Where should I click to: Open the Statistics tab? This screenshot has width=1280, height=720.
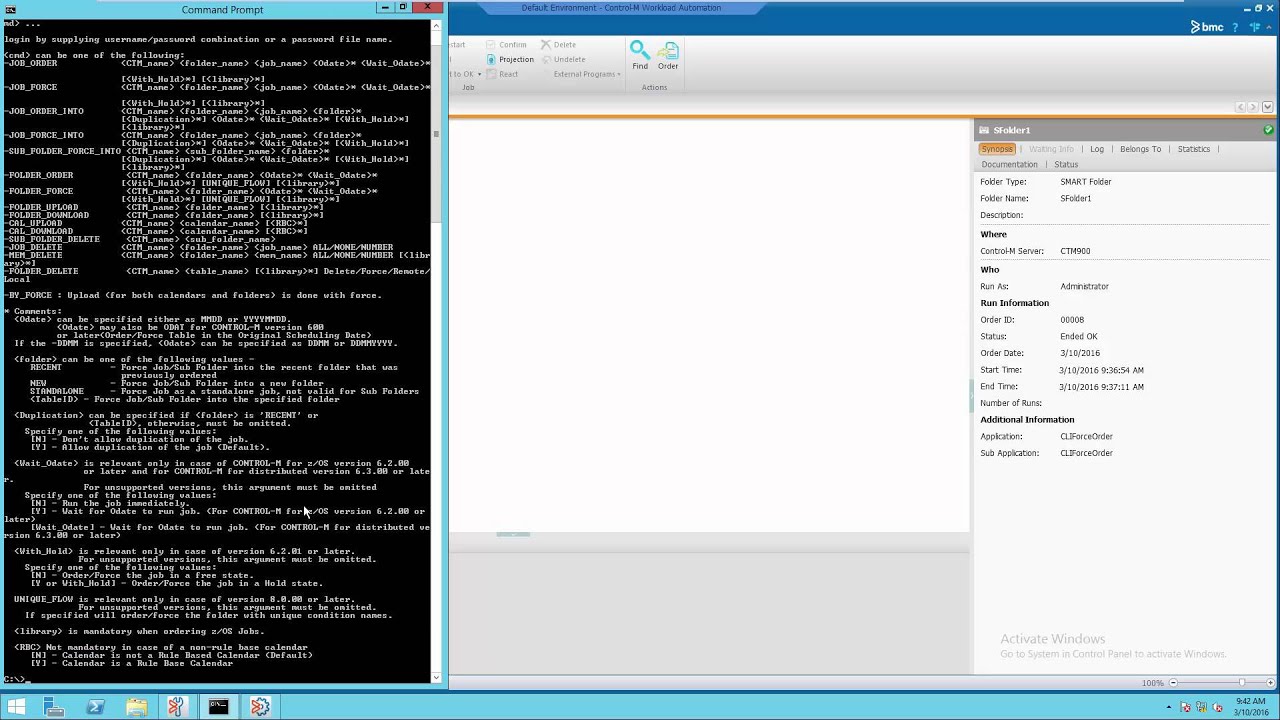(1194, 149)
